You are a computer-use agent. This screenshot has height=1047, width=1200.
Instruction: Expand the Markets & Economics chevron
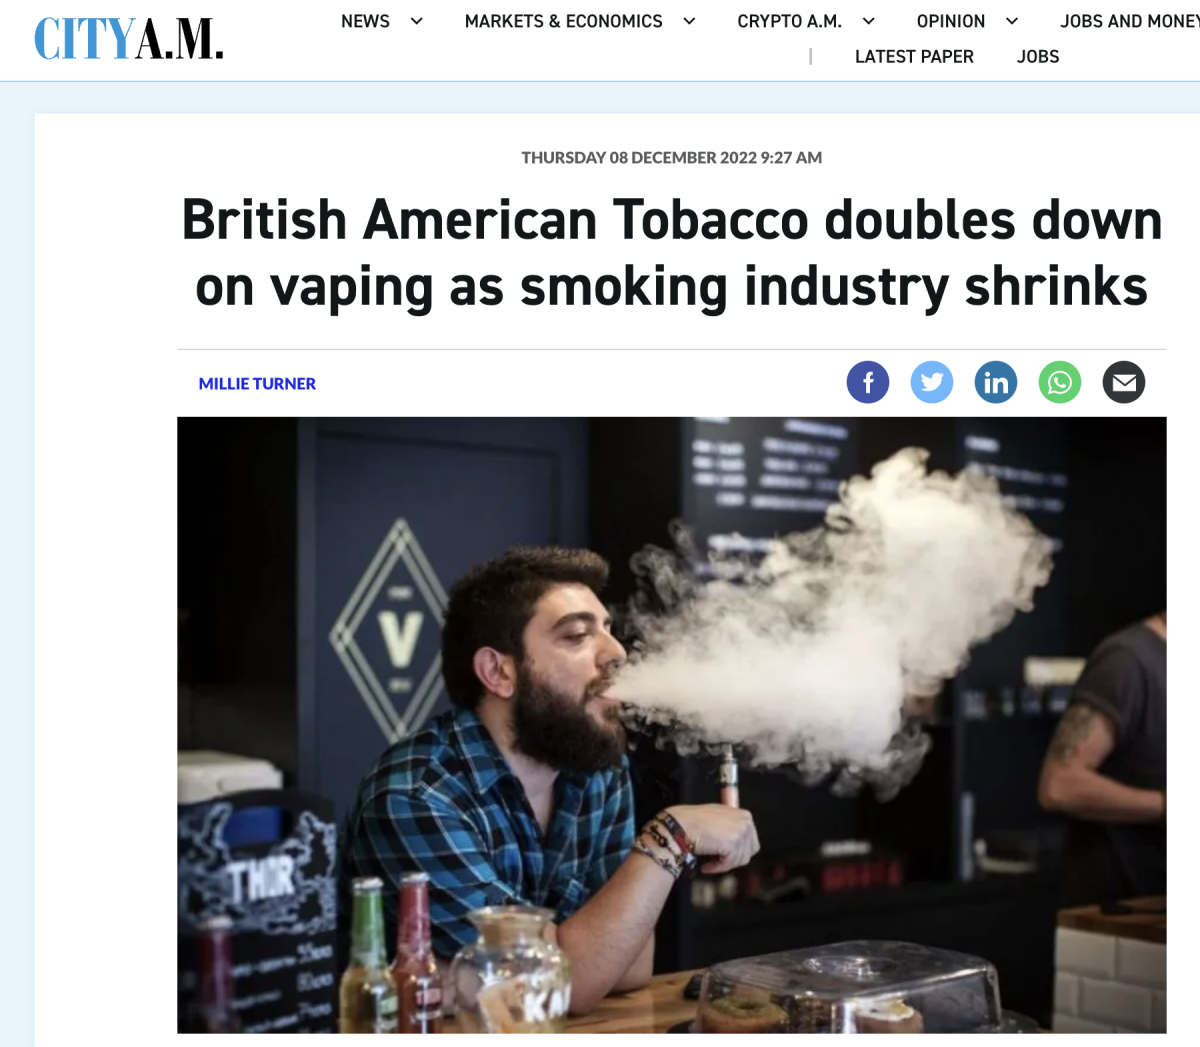[689, 21]
